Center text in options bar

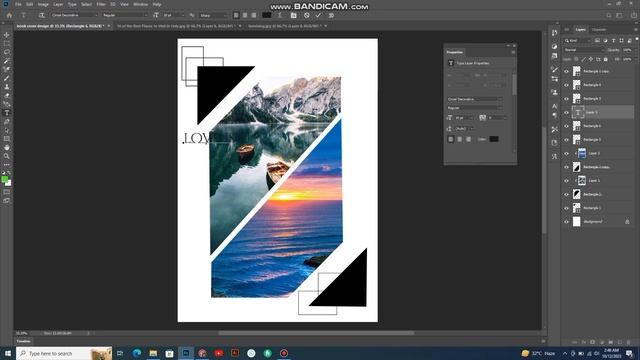[245, 16]
